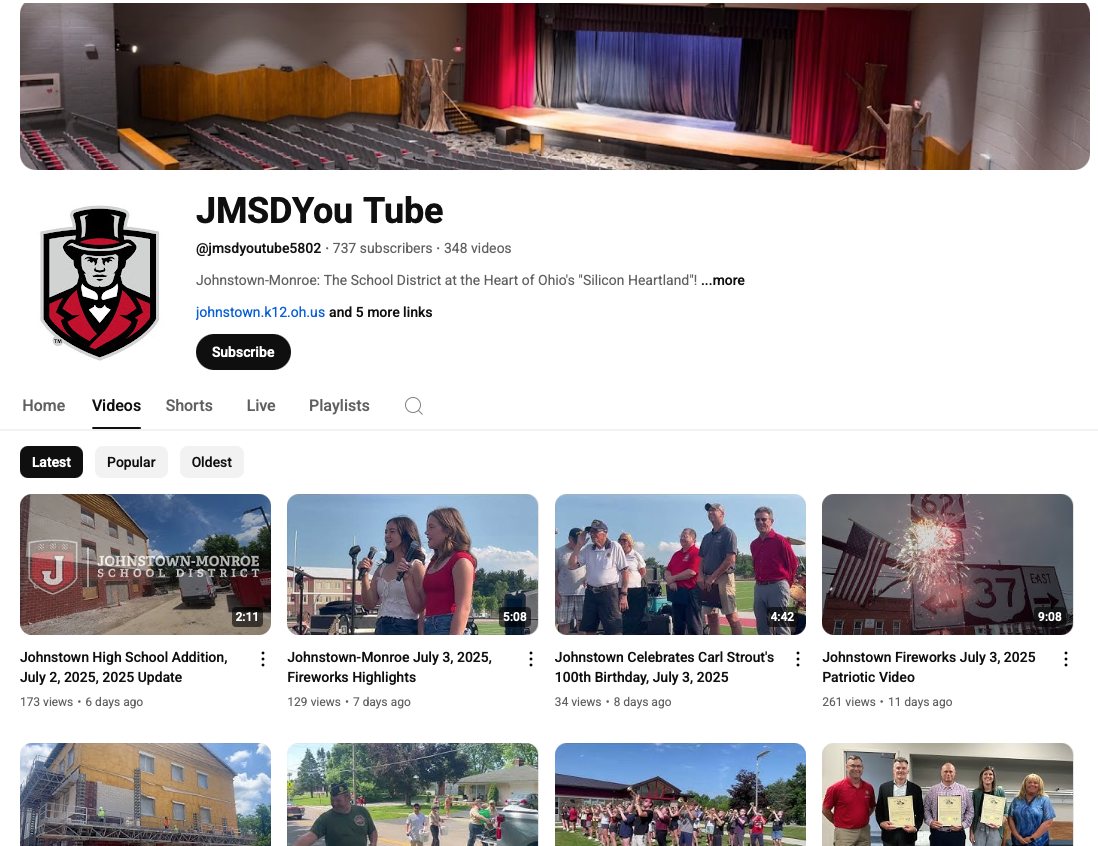The image size is (1098, 846).
Task: Click the channel search magnifier icon
Action: coord(414,405)
